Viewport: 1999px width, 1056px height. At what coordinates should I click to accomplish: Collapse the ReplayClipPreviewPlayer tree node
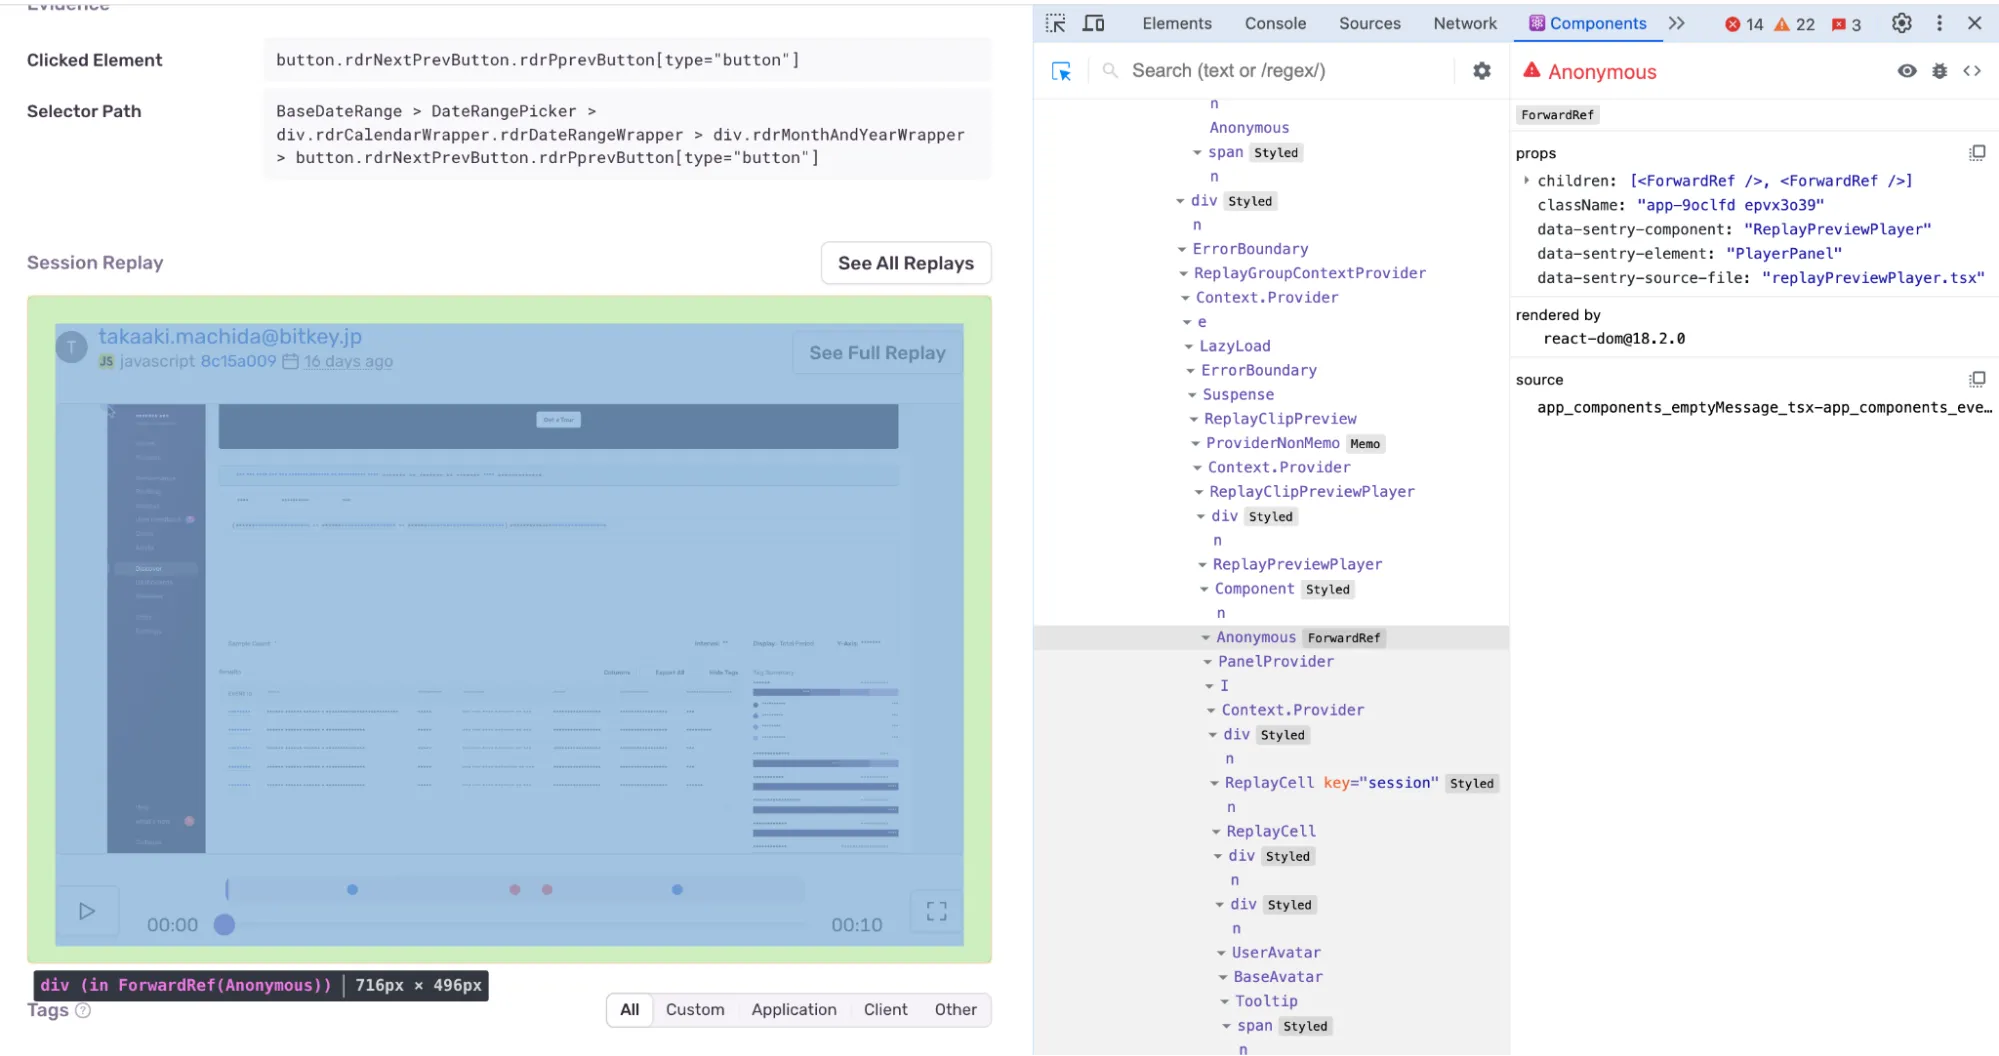pyautogui.click(x=1201, y=491)
